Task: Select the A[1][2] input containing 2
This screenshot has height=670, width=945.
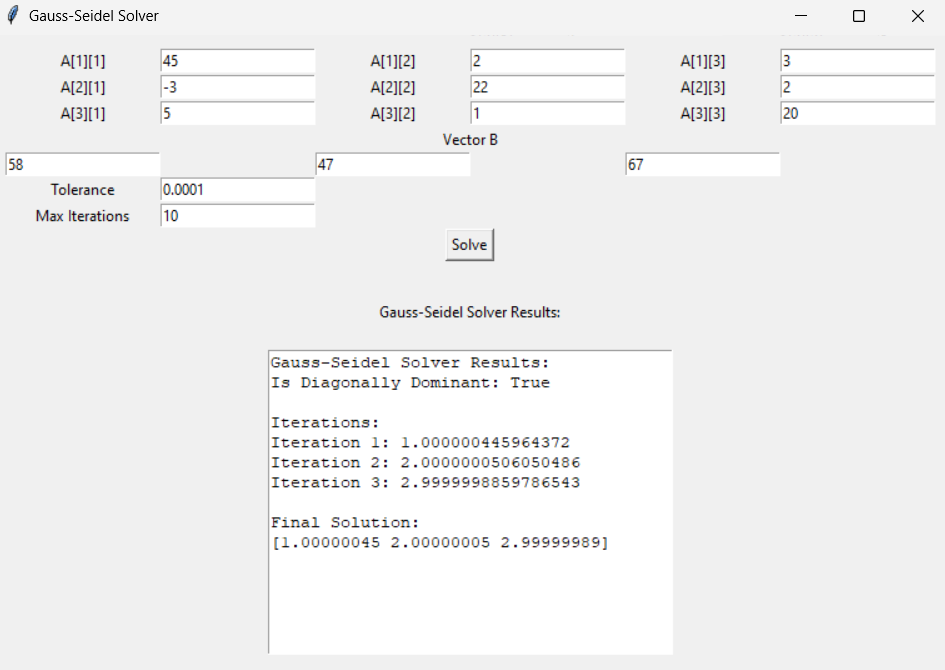Action: click(x=547, y=61)
